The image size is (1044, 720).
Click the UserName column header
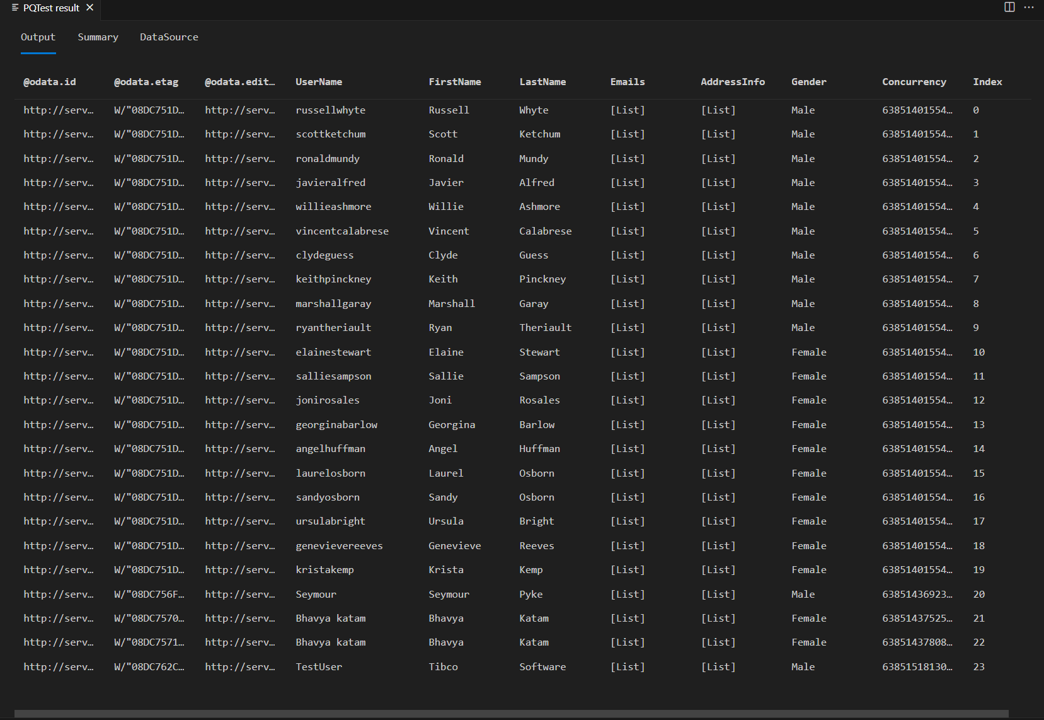(319, 82)
